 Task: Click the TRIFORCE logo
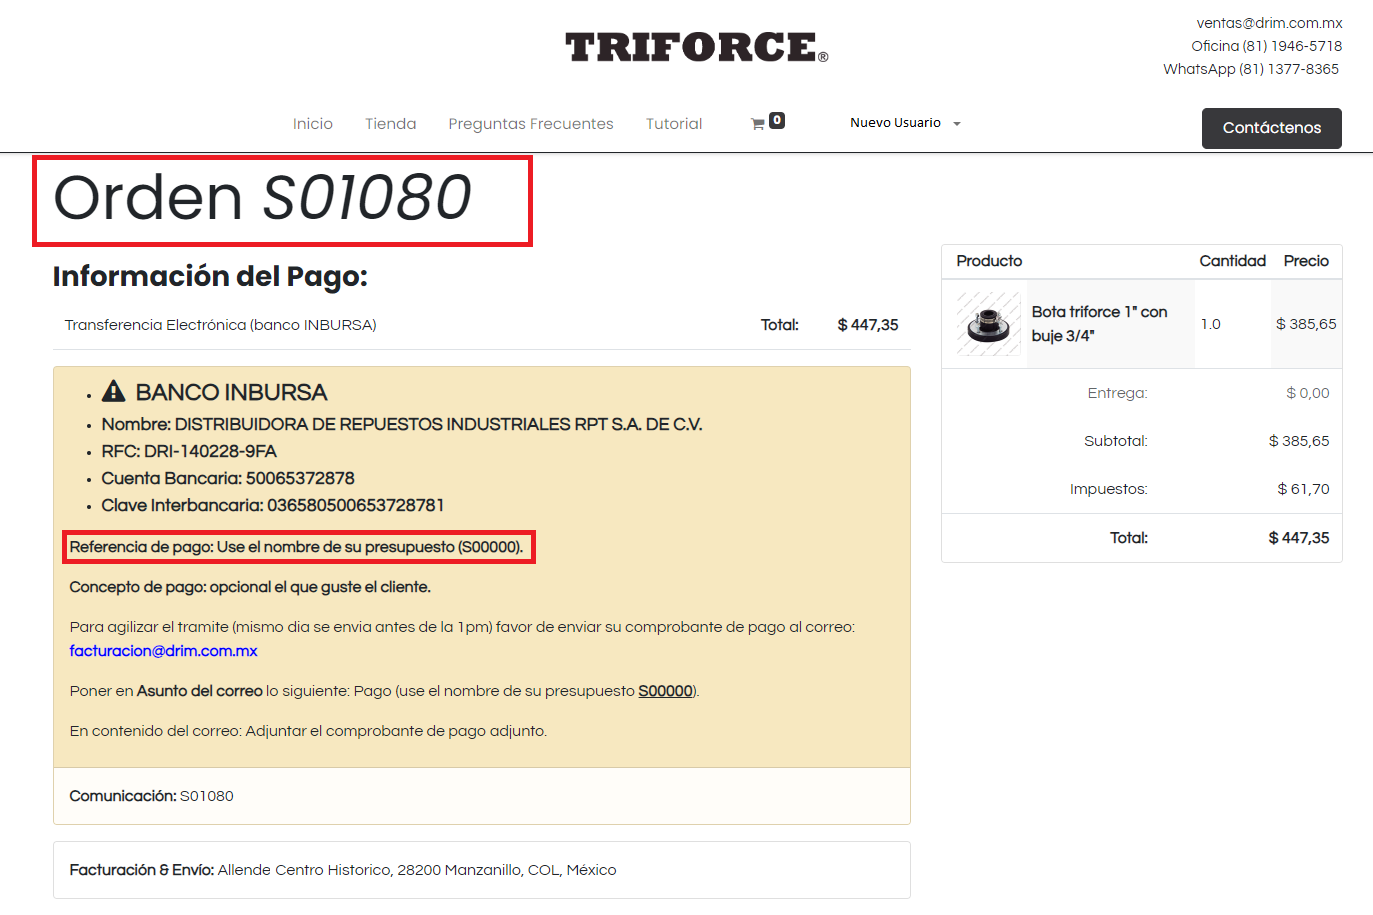(x=696, y=47)
